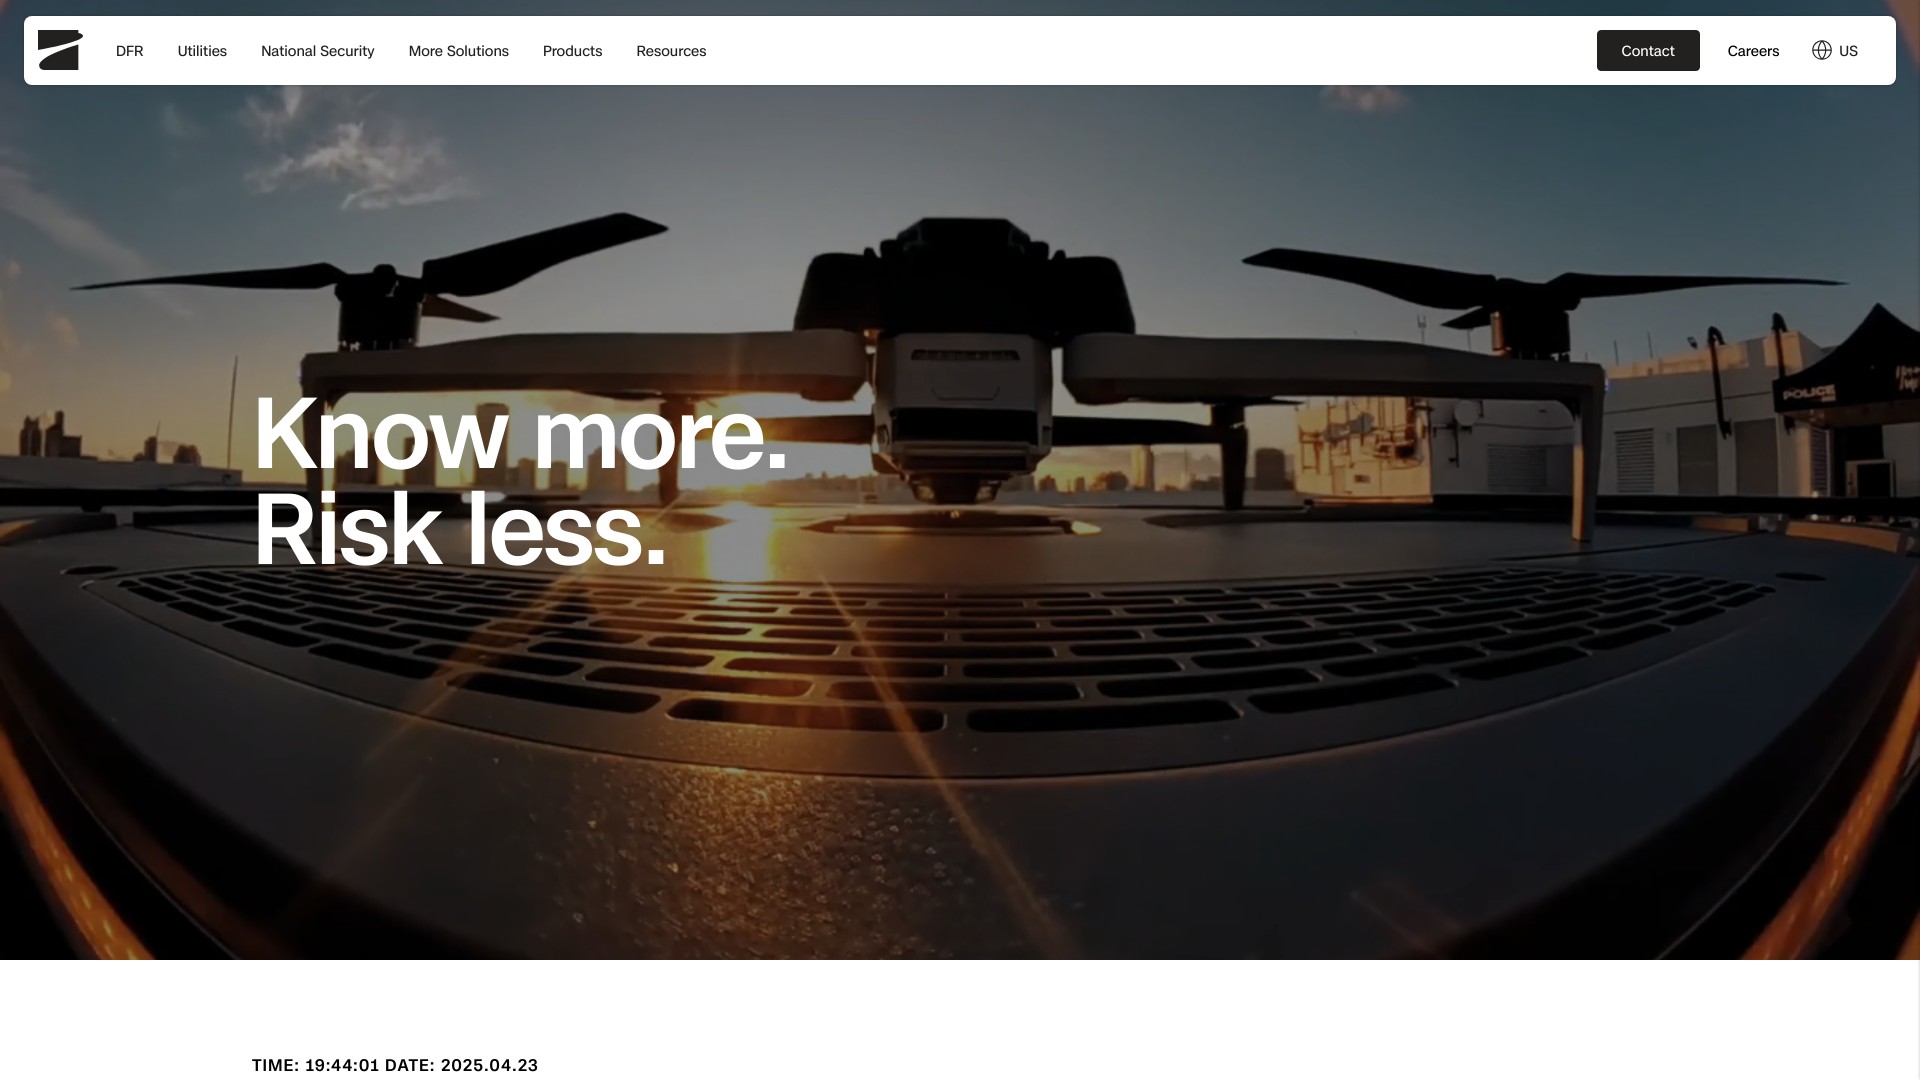The width and height of the screenshot is (1920, 1080).
Task: Expand the Products navigation dropdown
Action: [572, 51]
